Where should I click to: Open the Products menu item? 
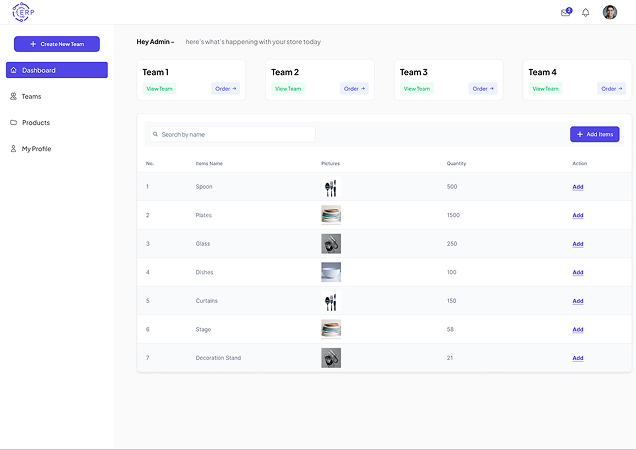[36, 123]
